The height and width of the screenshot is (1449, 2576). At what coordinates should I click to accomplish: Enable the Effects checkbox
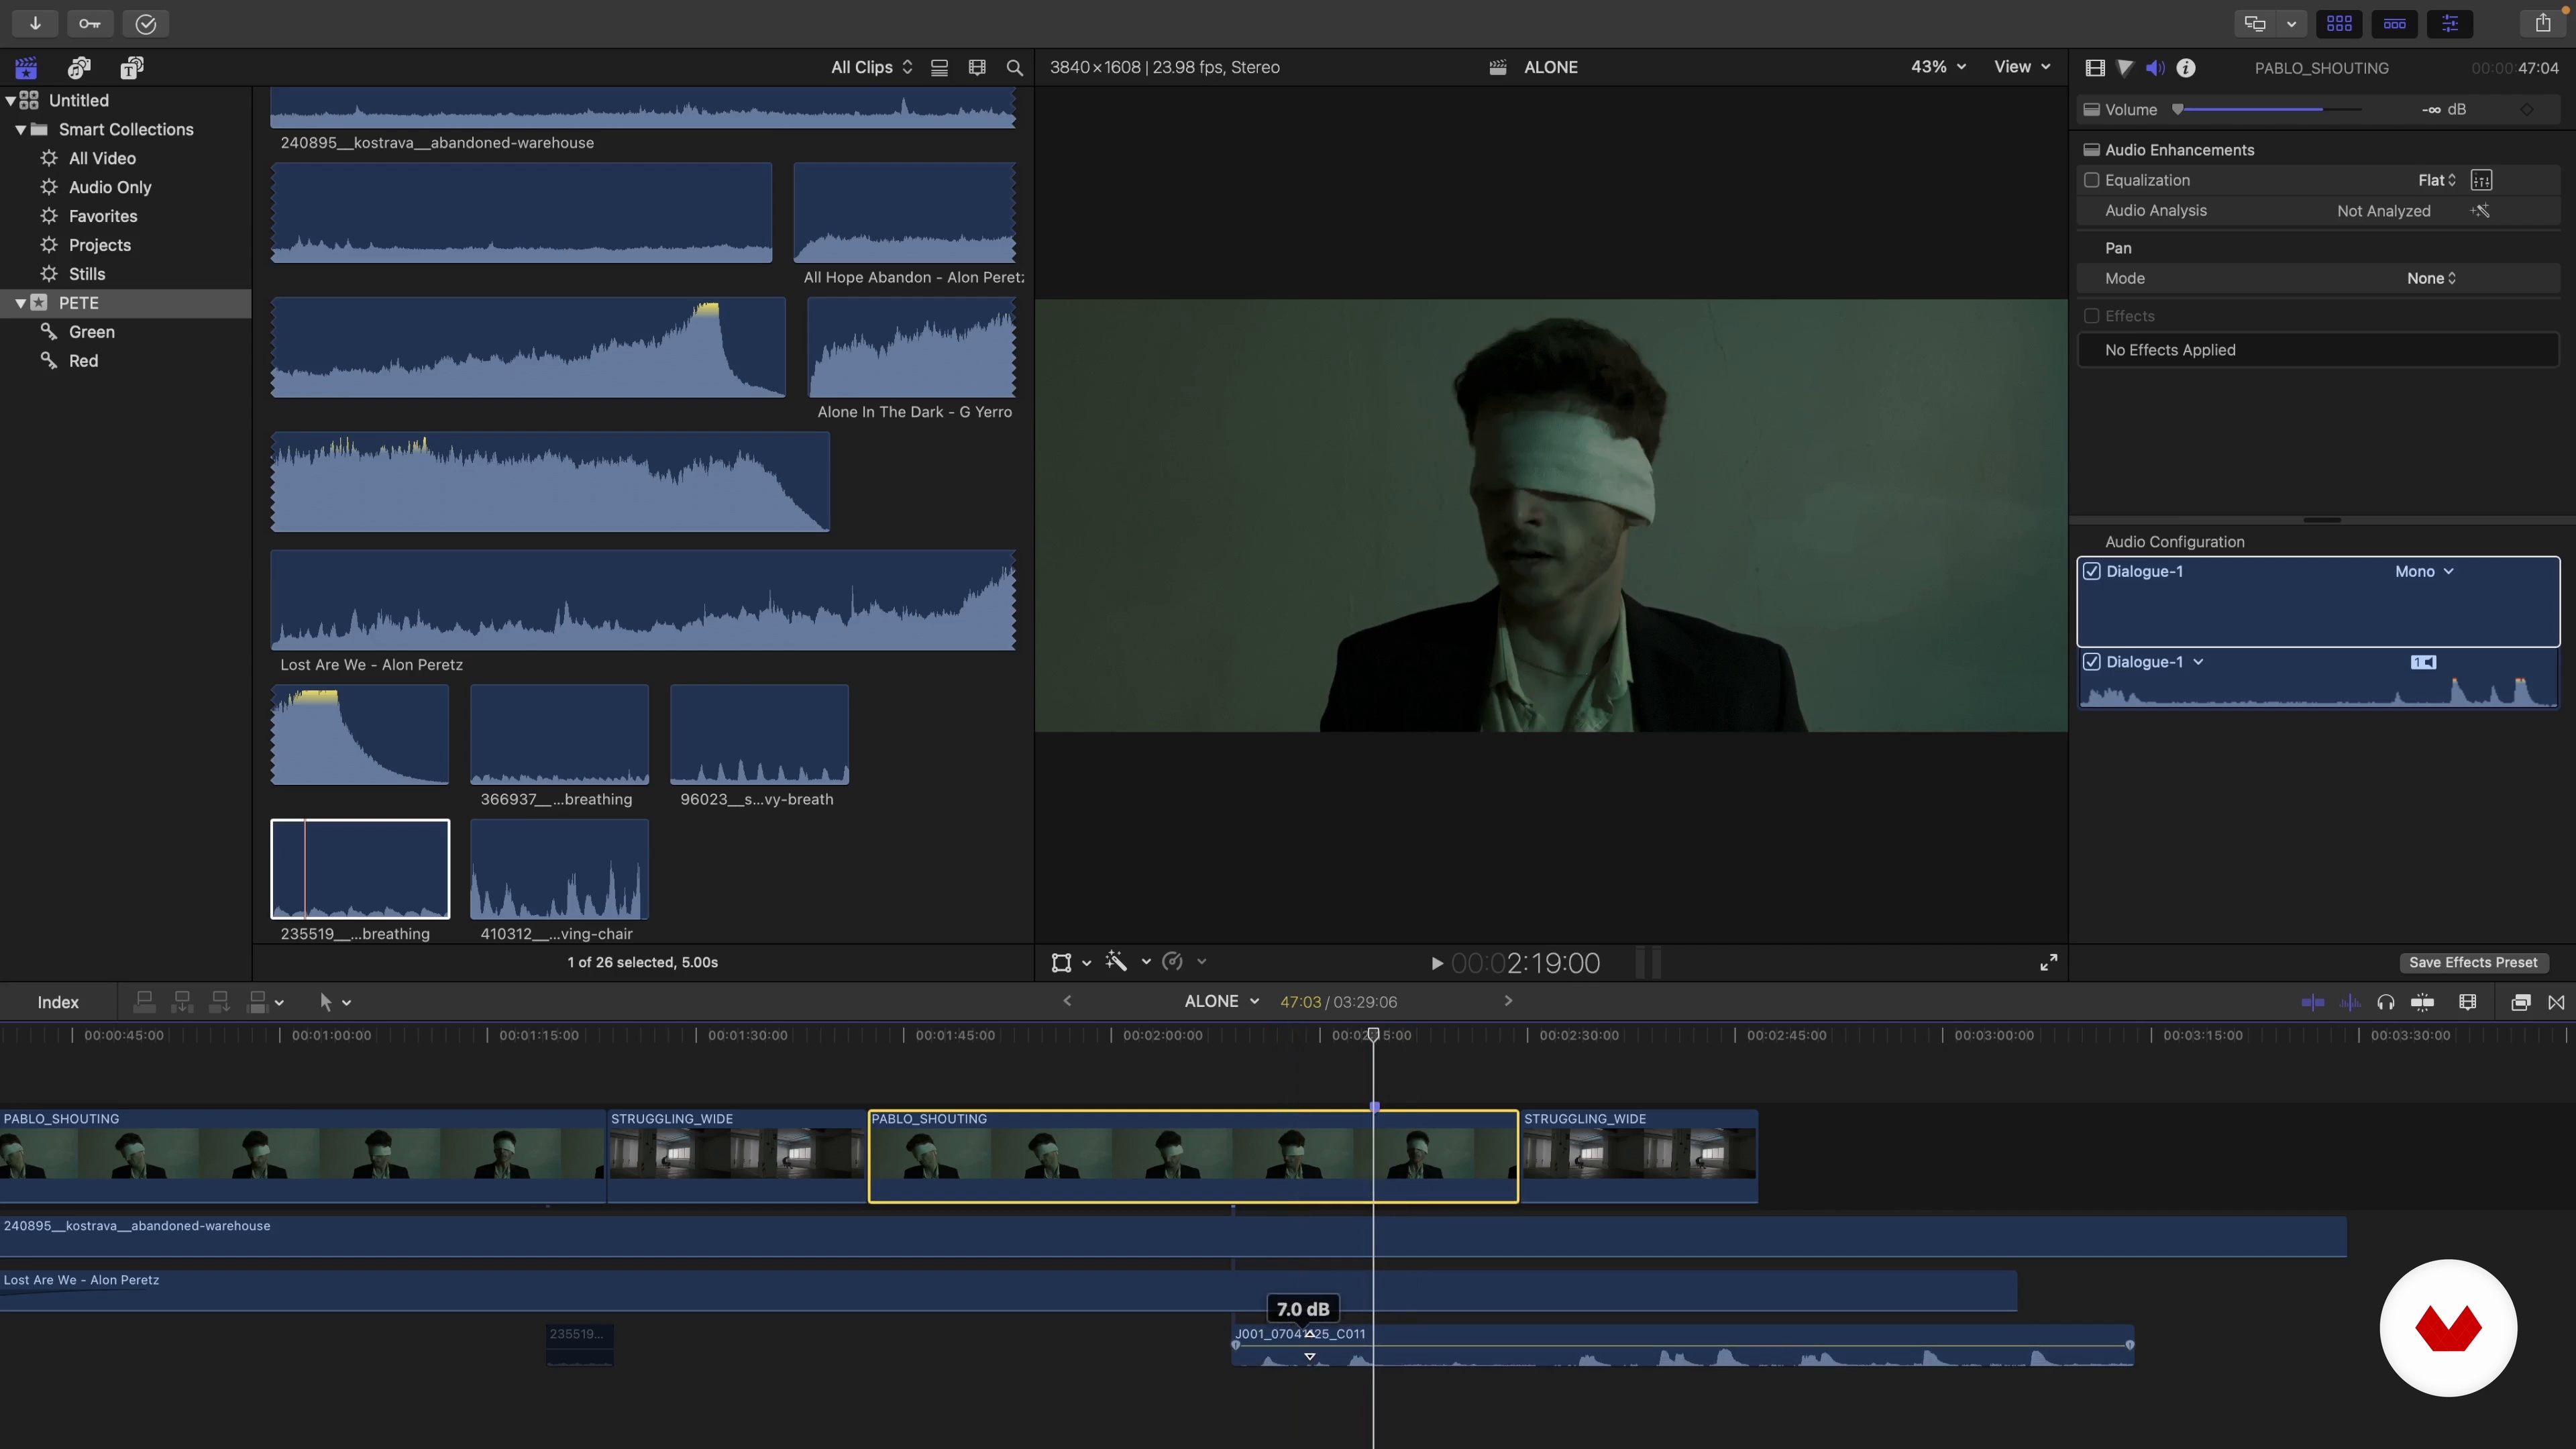[x=2091, y=316]
